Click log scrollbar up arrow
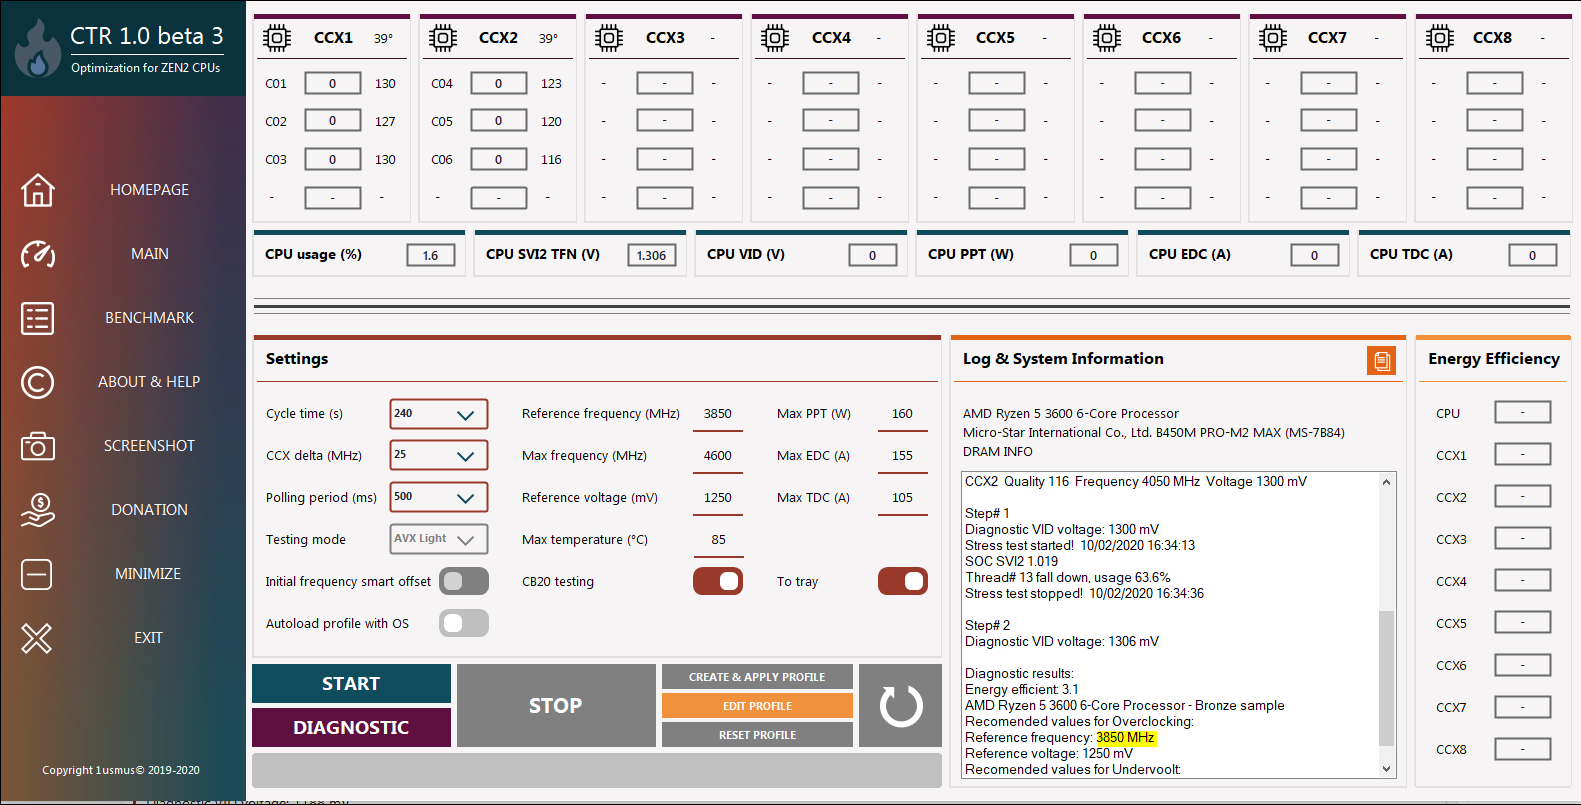Image resolution: width=1581 pixels, height=805 pixels. pyautogui.click(x=1386, y=482)
